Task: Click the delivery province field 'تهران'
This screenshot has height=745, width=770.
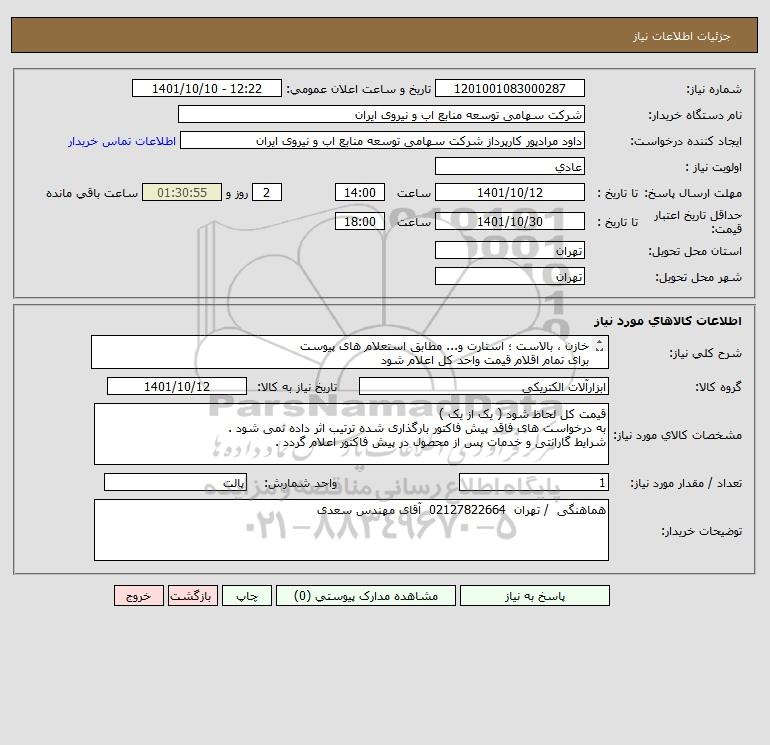Action: click(510, 250)
